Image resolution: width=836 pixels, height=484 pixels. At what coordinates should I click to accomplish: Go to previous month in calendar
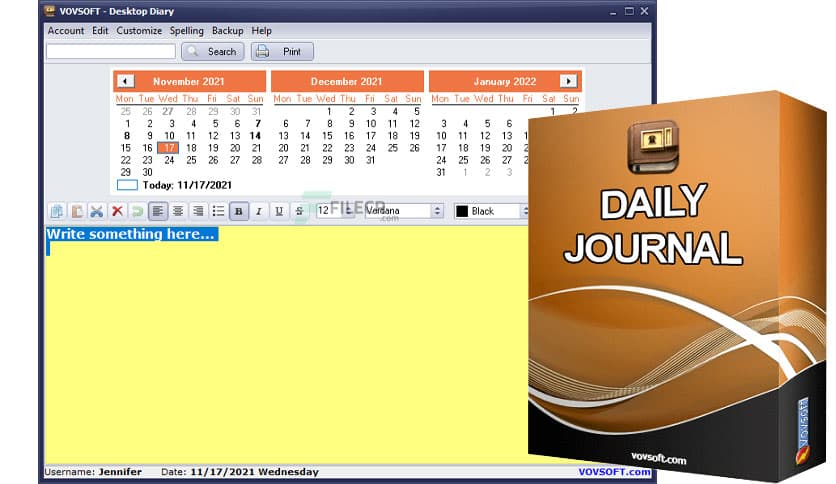point(125,81)
